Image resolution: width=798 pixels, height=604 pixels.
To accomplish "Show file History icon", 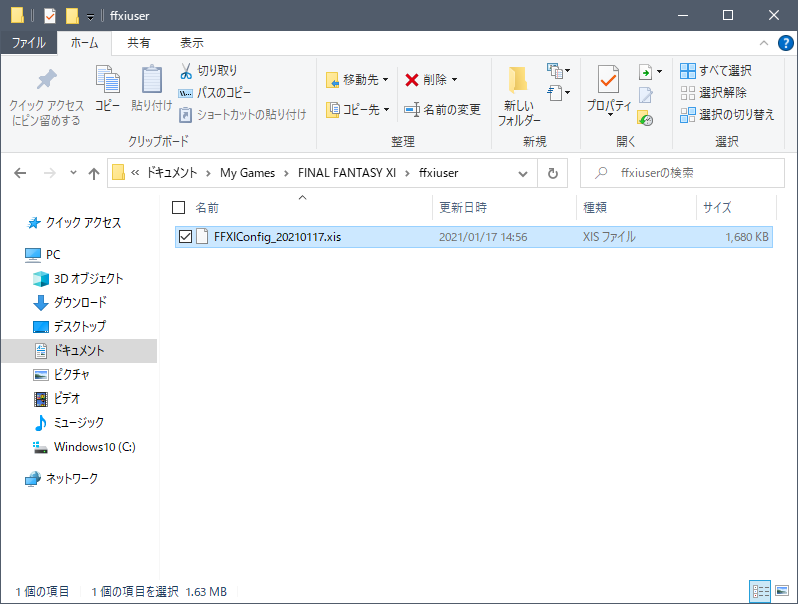I will (x=645, y=118).
